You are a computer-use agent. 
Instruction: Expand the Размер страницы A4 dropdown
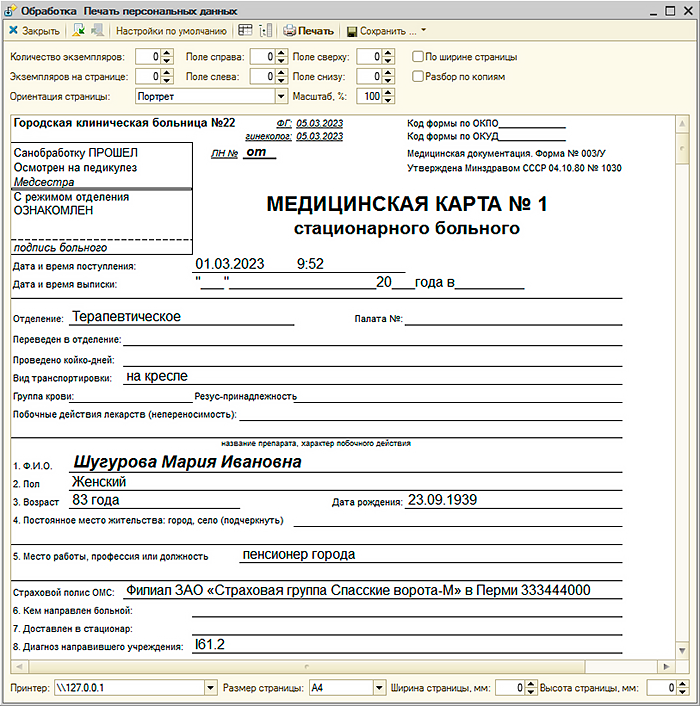[x=379, y=688]
